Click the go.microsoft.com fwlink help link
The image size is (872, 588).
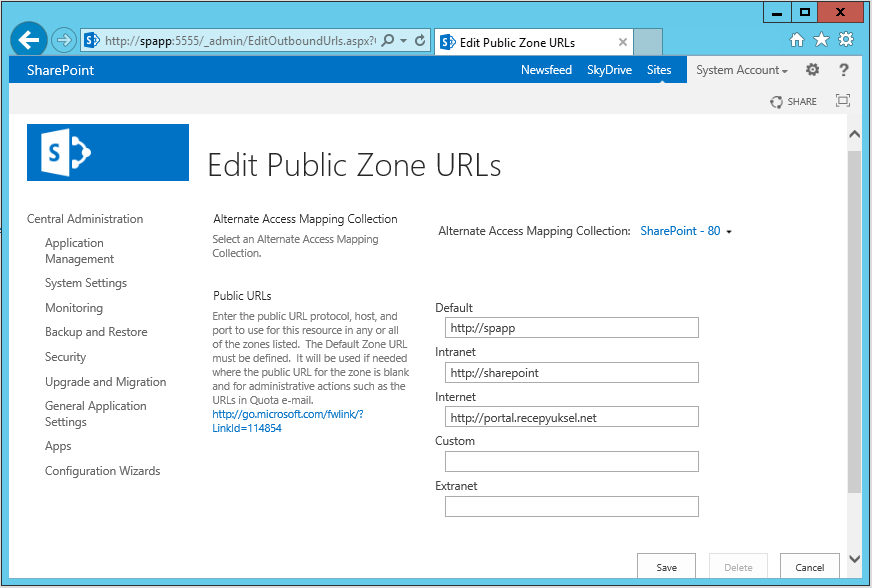click(x=288, y=421)
